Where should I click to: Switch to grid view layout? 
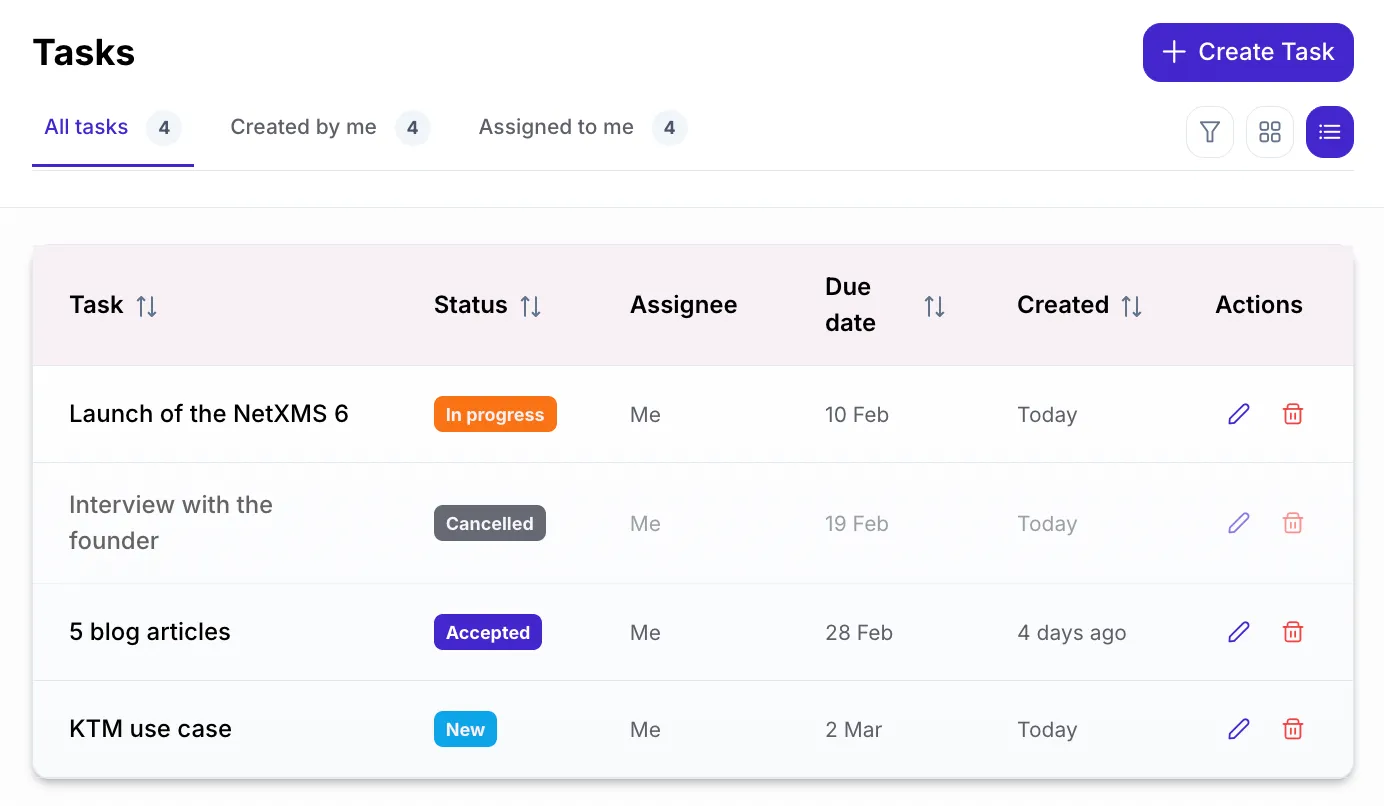[x=1270, y=131]
